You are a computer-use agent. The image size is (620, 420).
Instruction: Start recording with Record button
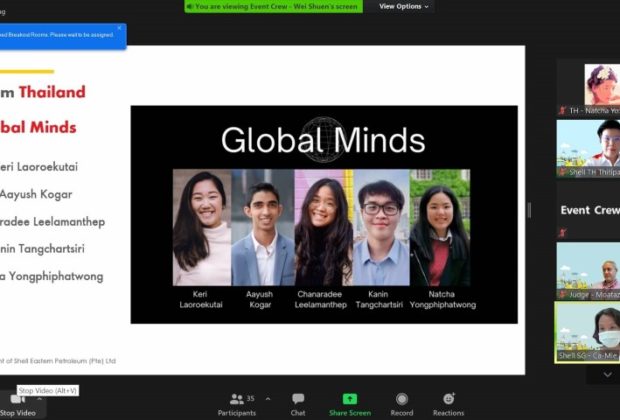[402, 405]
